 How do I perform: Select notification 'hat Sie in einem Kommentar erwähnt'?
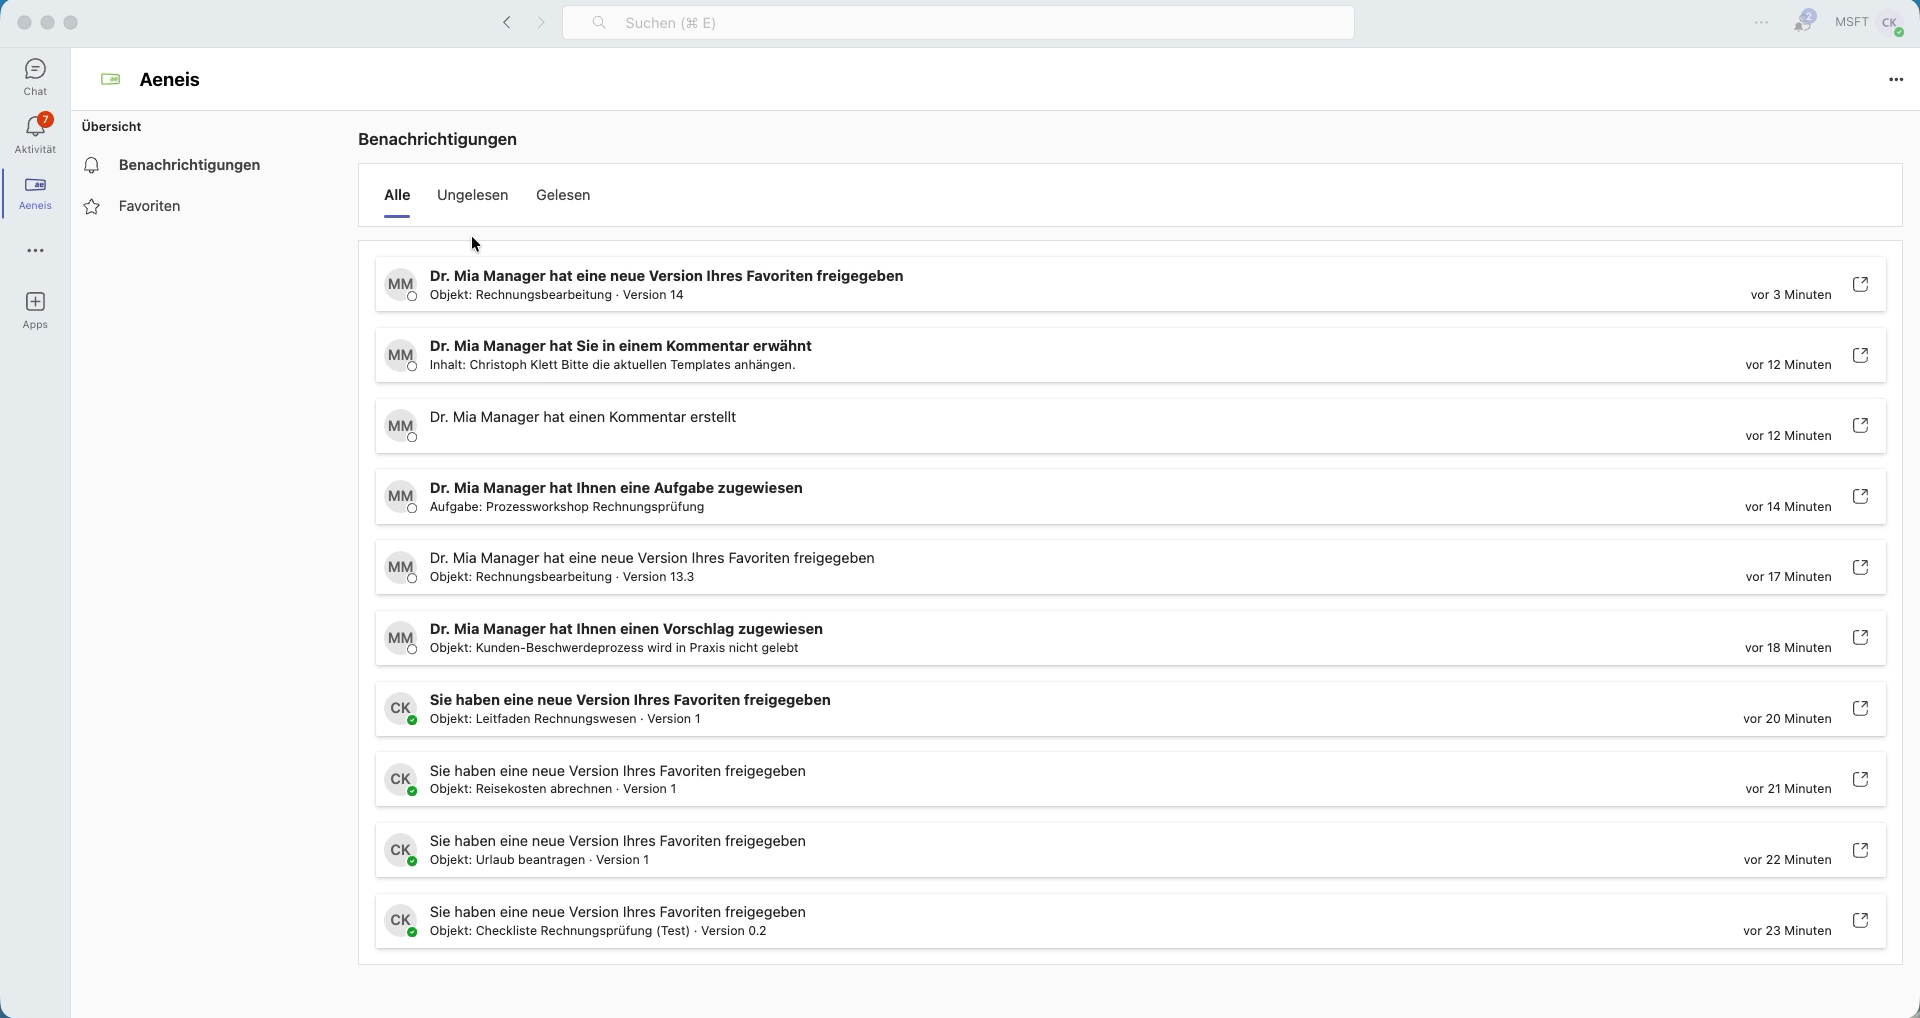(1130, 355)
